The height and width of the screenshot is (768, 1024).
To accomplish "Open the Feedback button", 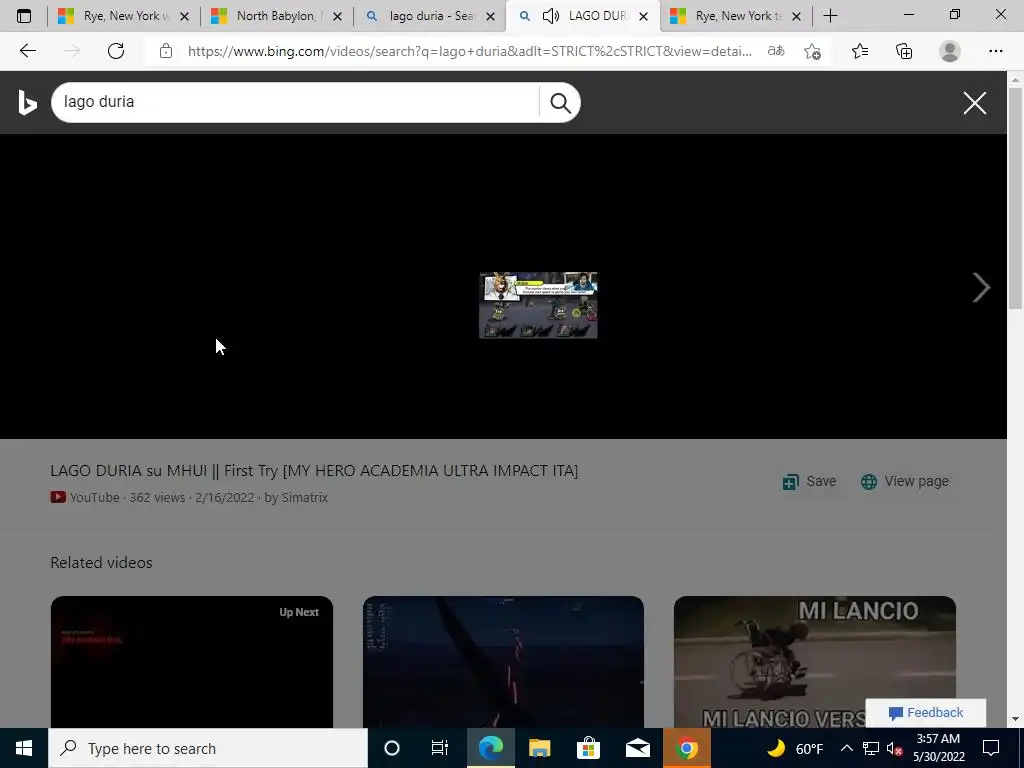I will click(x=925, y=712).
